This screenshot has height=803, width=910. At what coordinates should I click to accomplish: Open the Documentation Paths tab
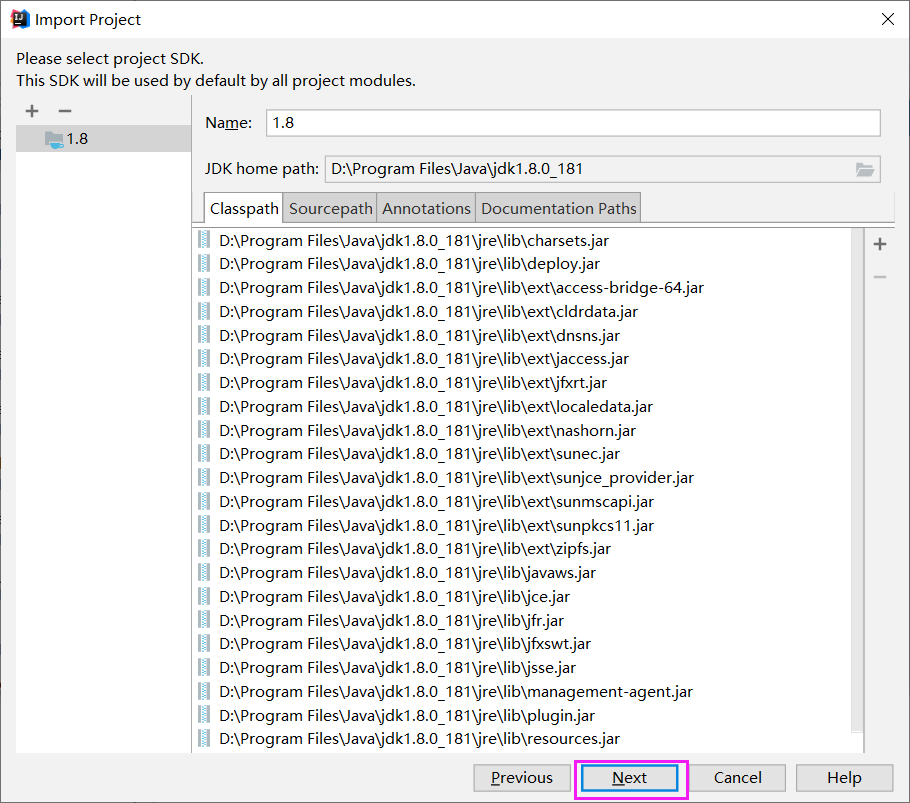click(557, 207)
